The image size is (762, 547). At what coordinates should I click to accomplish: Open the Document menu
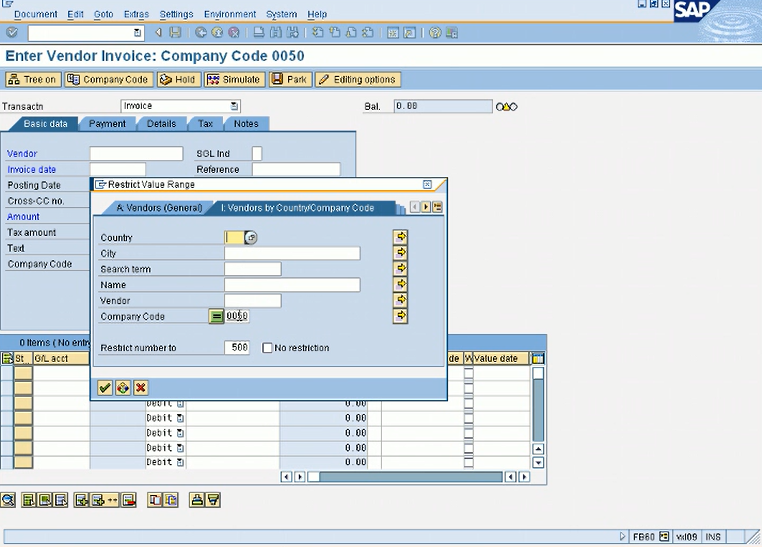point(35,14)
